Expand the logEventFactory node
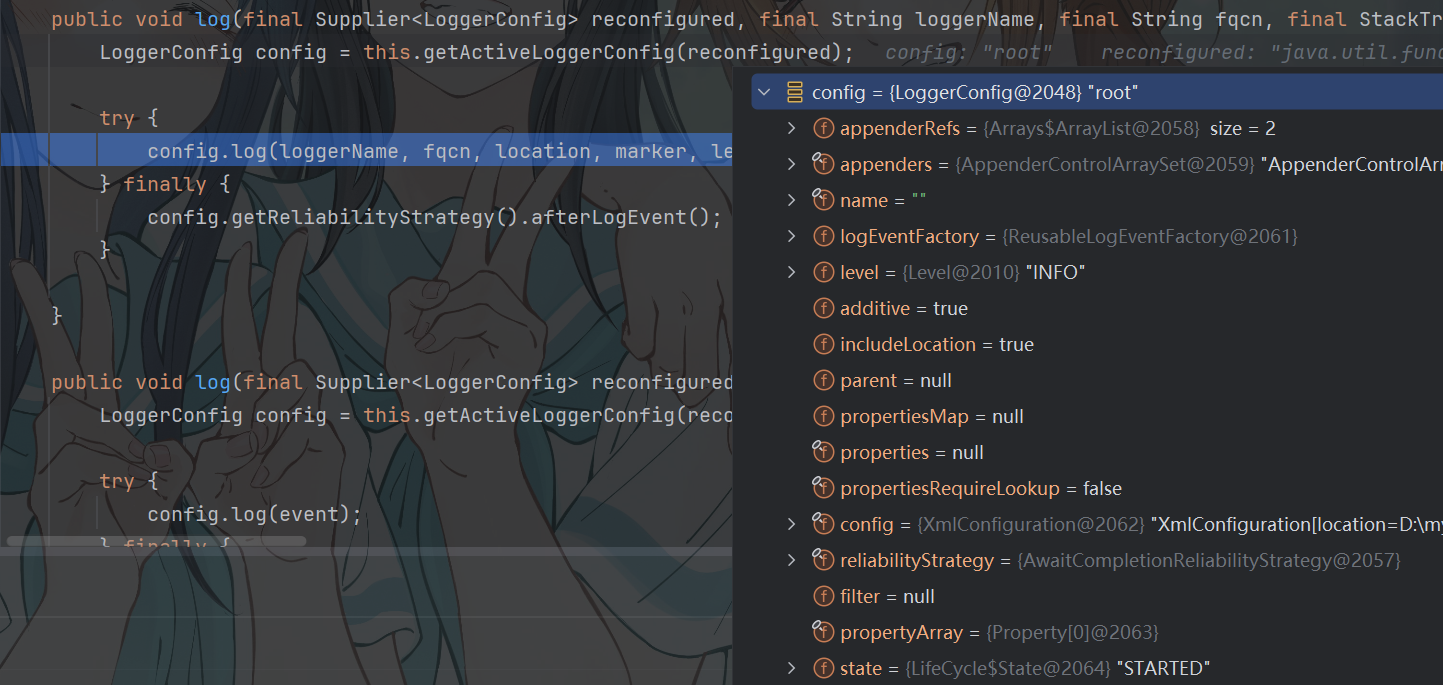Screen dimensions: 1443x685 pyautogui.click(x=792, y=237)
